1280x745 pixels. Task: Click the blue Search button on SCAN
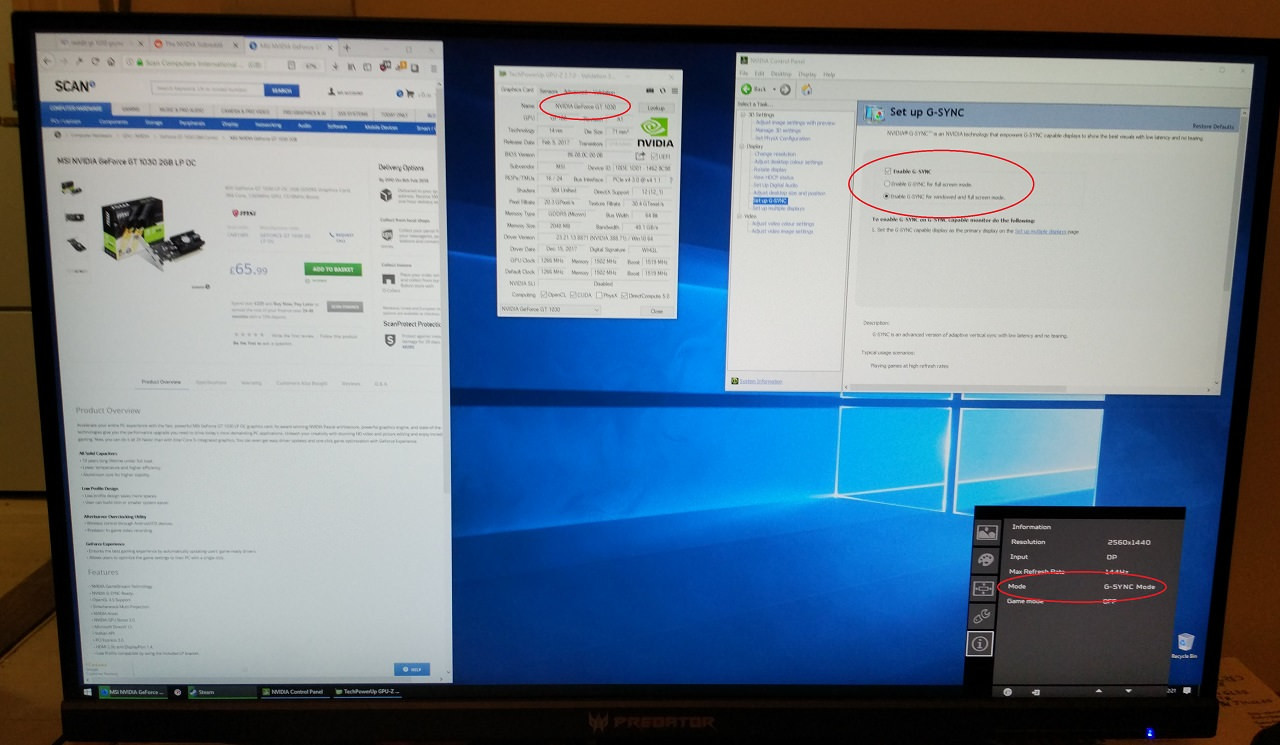(282, 90)
